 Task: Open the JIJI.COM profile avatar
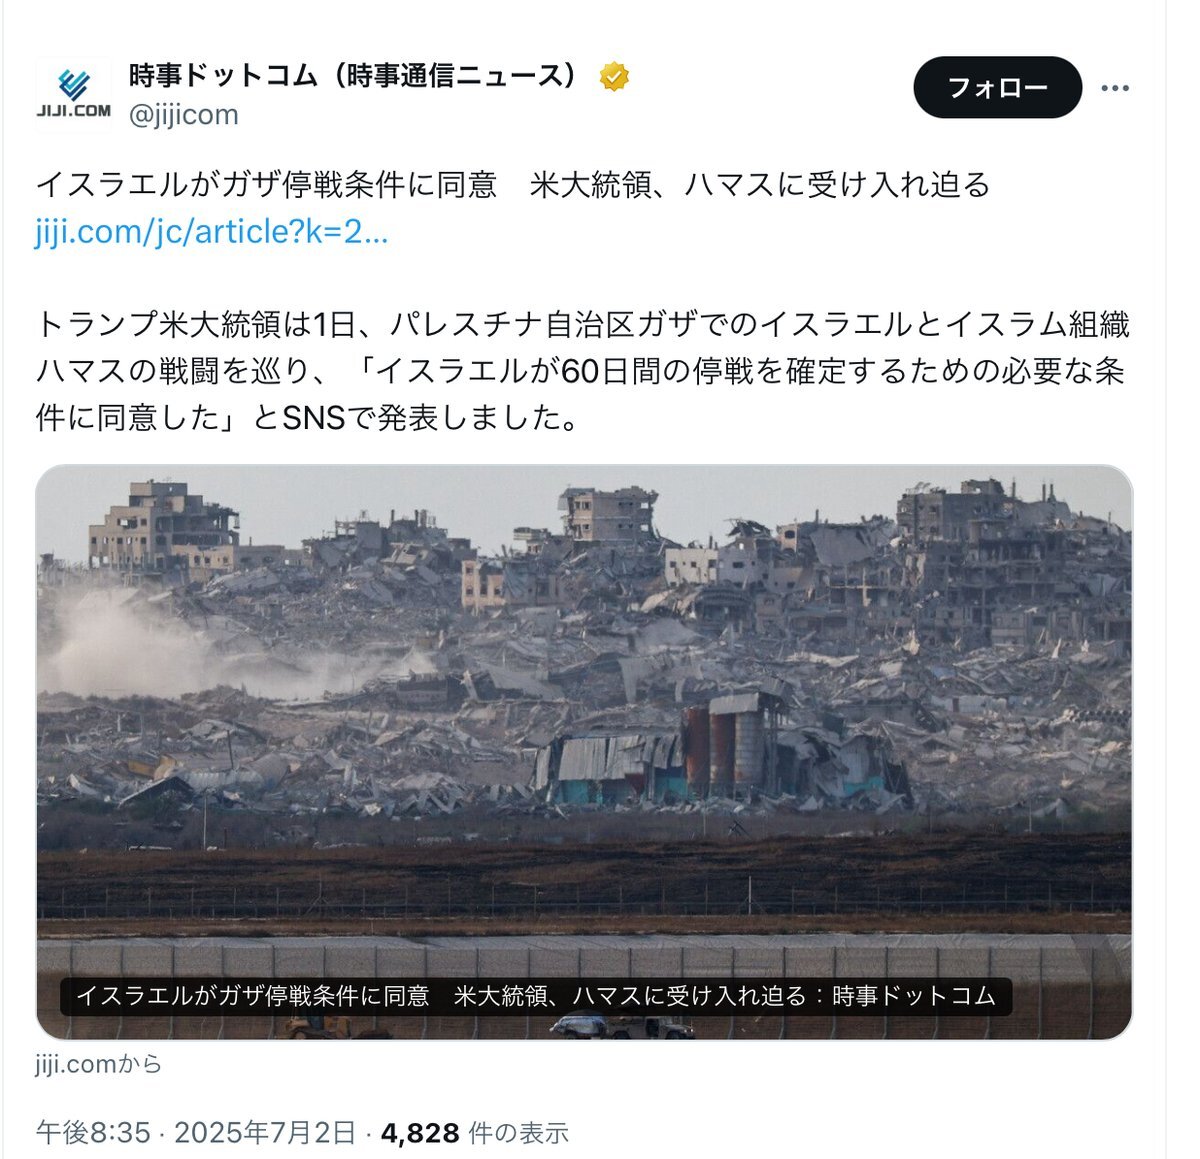pyautogui.click(x=74, y=94)
